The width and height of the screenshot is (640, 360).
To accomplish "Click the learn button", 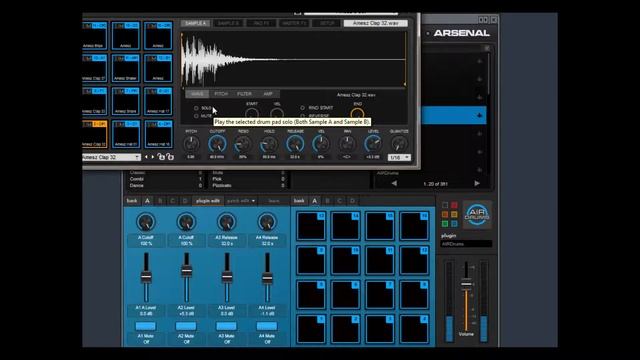I will [273, 201].
